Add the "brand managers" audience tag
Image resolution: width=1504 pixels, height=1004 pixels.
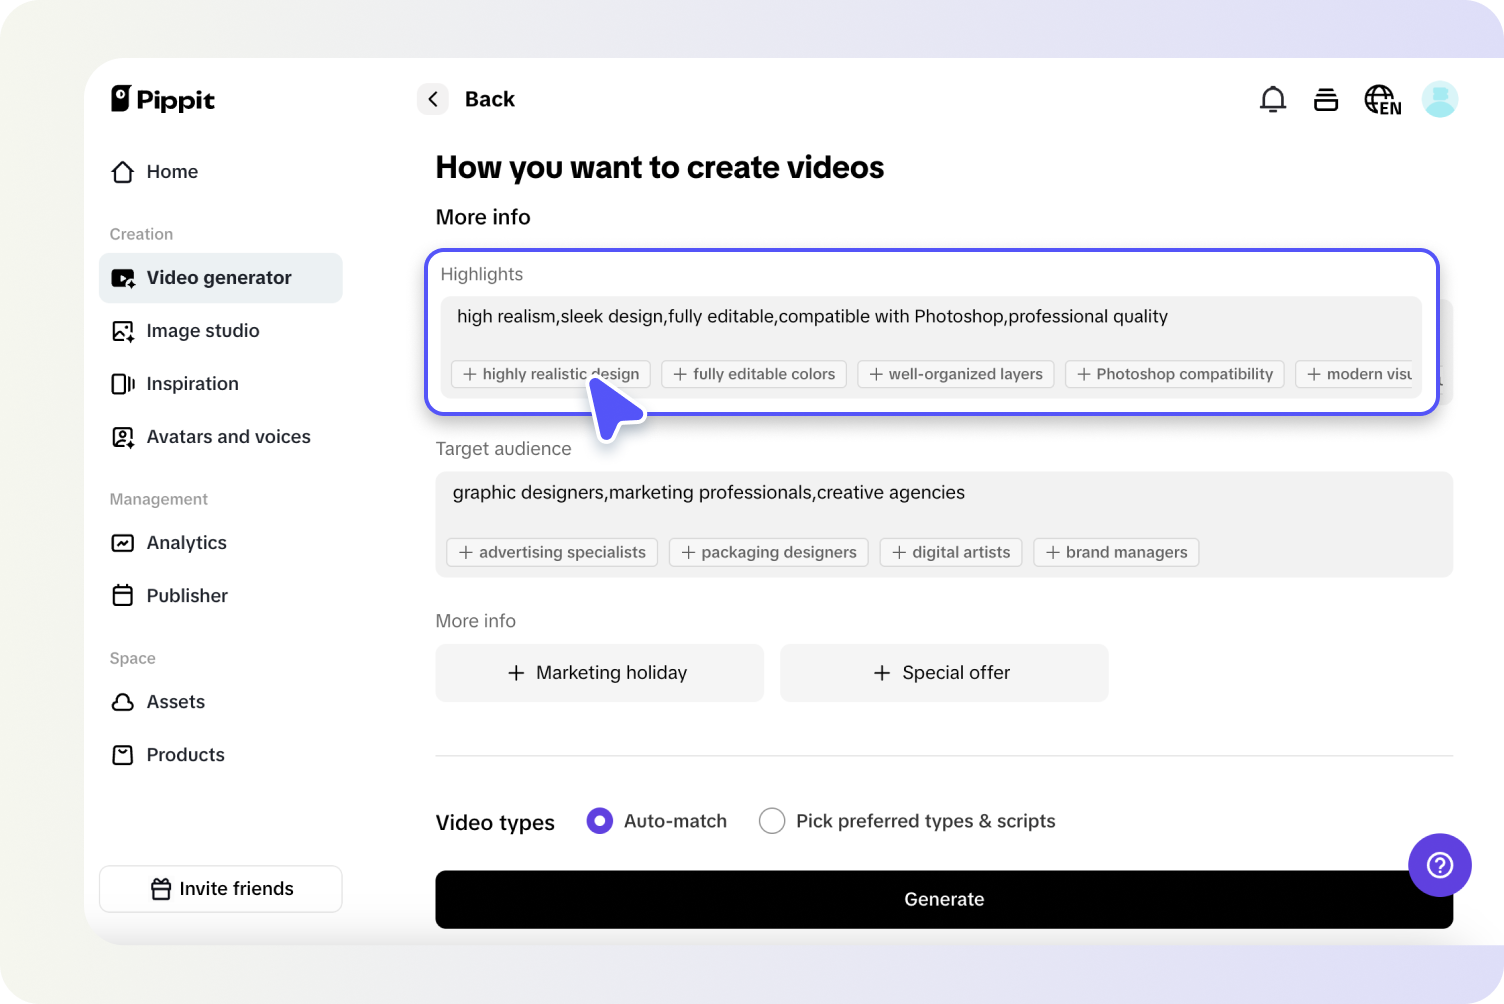[1116, 552]
